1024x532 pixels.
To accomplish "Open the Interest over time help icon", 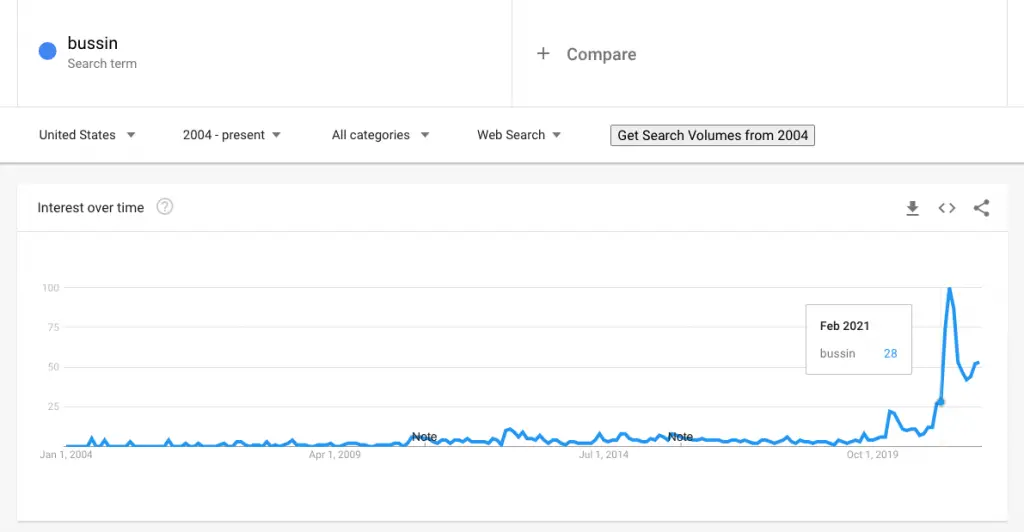I will [x=165, y=207].
